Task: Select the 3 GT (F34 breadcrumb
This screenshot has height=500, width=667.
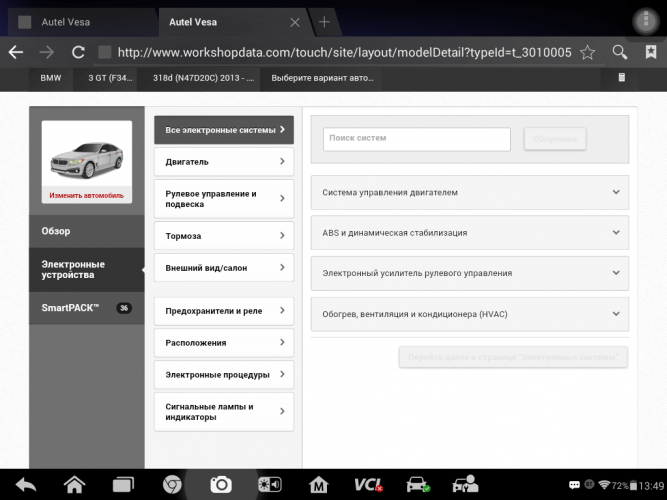Action: click(110, 78)
